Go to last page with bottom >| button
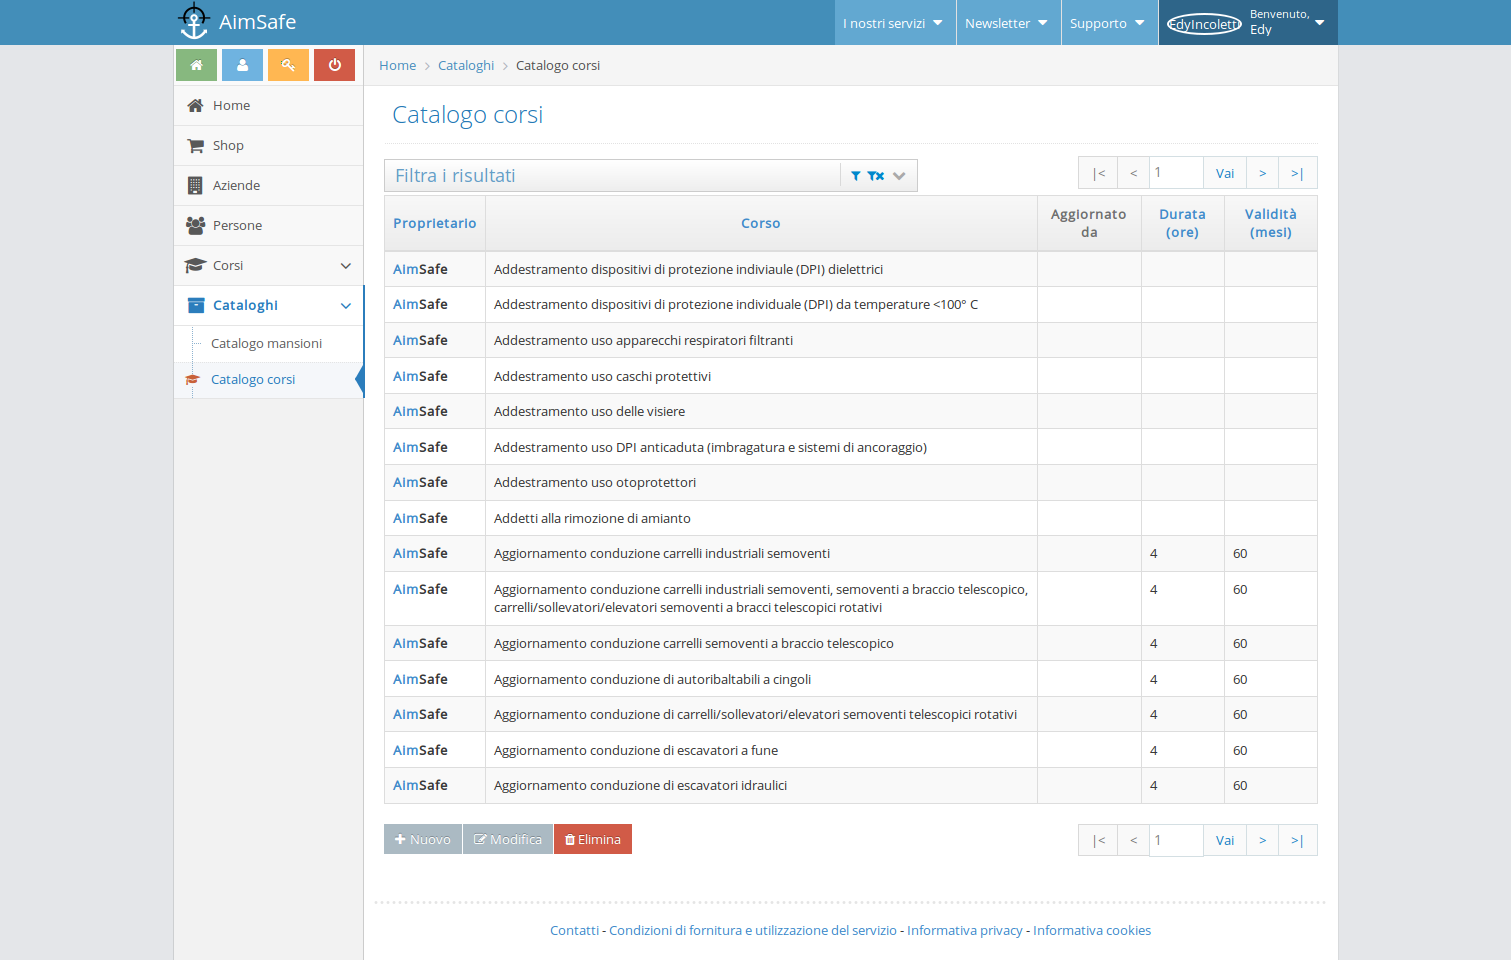The height and width of the screenshot is (960, 1511). (x=1297, y=840)
